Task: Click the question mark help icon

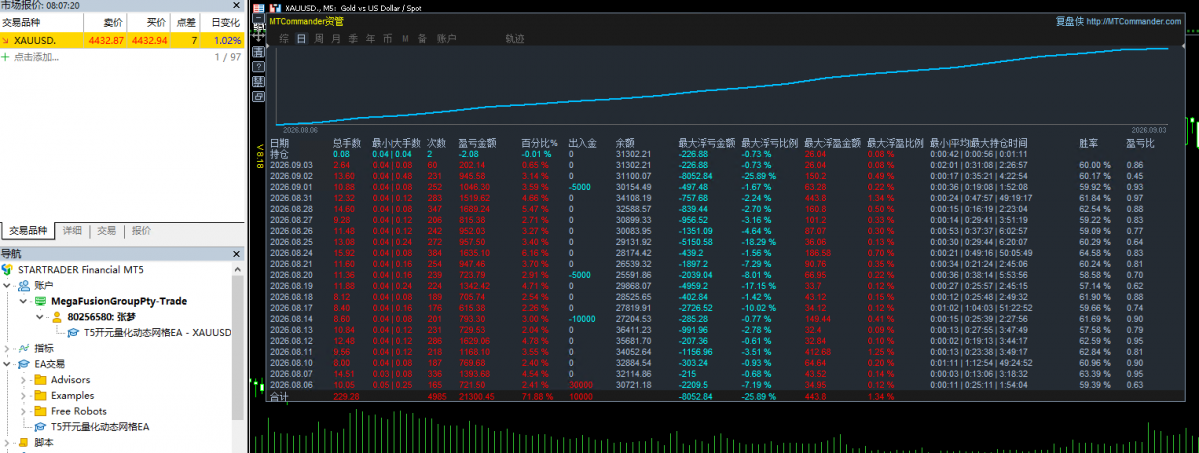Action: coord(258,67)
